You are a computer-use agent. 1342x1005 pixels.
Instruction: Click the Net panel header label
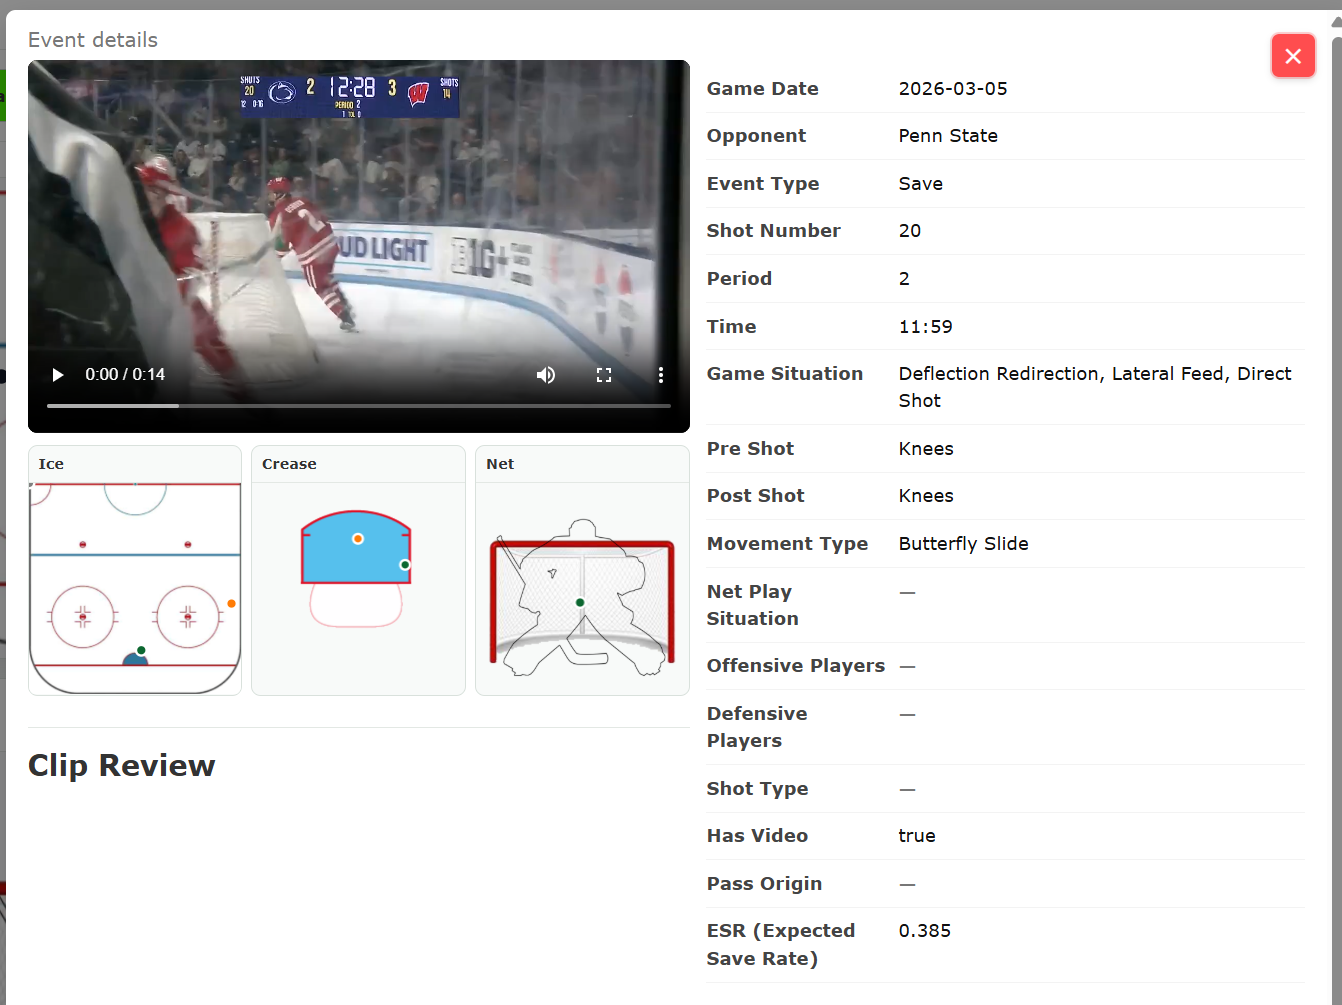point(500,464)
